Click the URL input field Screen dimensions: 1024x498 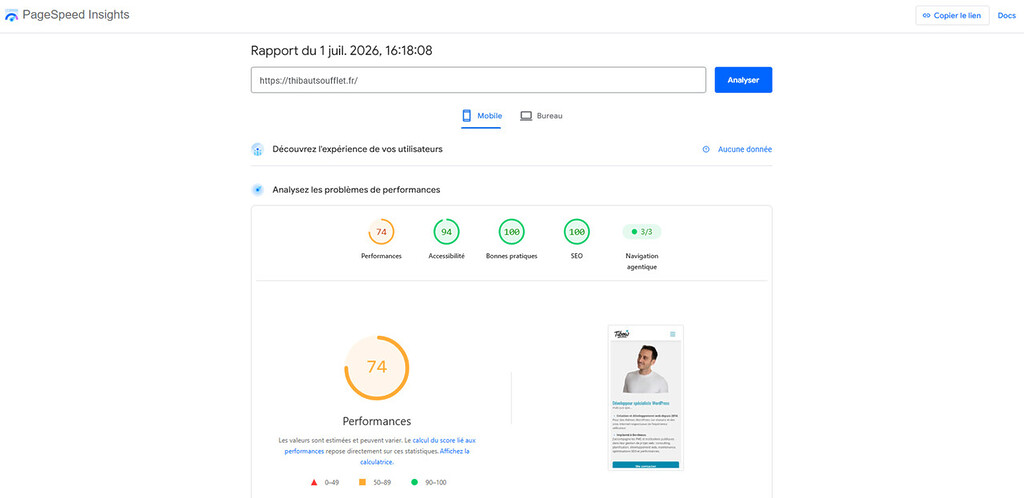478,80
